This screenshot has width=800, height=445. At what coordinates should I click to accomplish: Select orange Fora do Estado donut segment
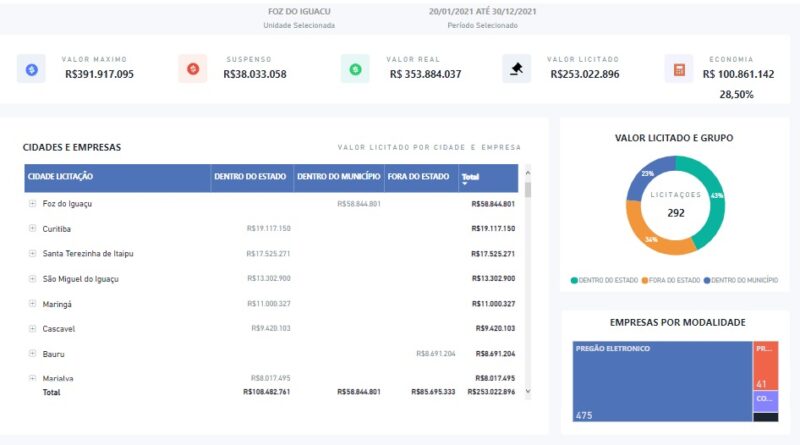click(x=643, y=230)
